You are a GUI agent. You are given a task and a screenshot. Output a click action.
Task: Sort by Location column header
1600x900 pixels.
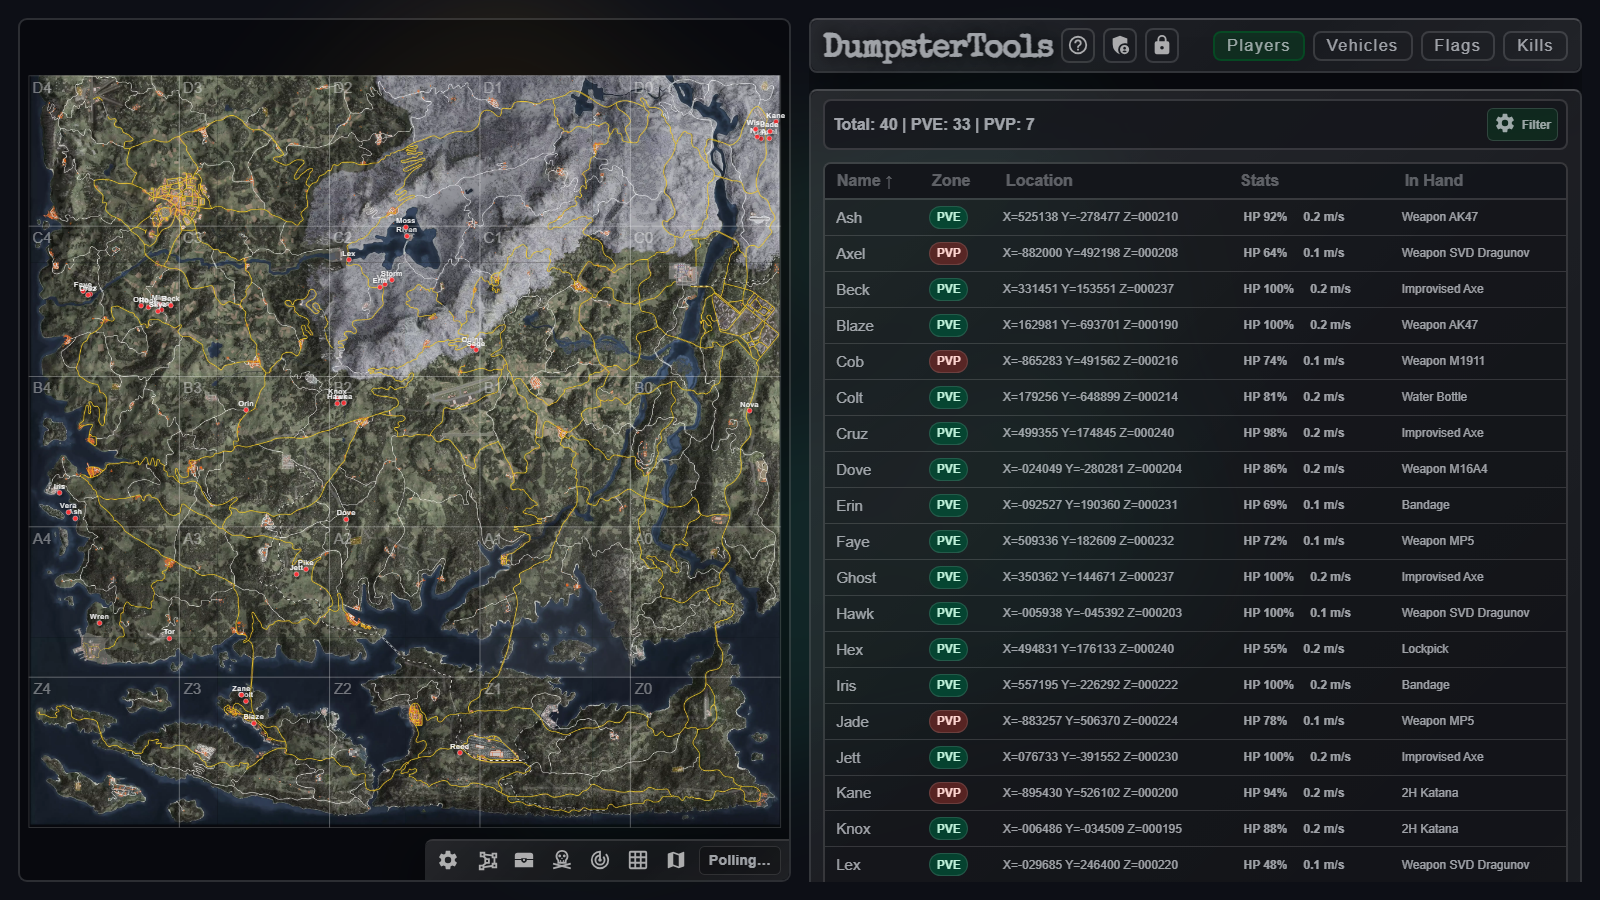point(1039,180)
